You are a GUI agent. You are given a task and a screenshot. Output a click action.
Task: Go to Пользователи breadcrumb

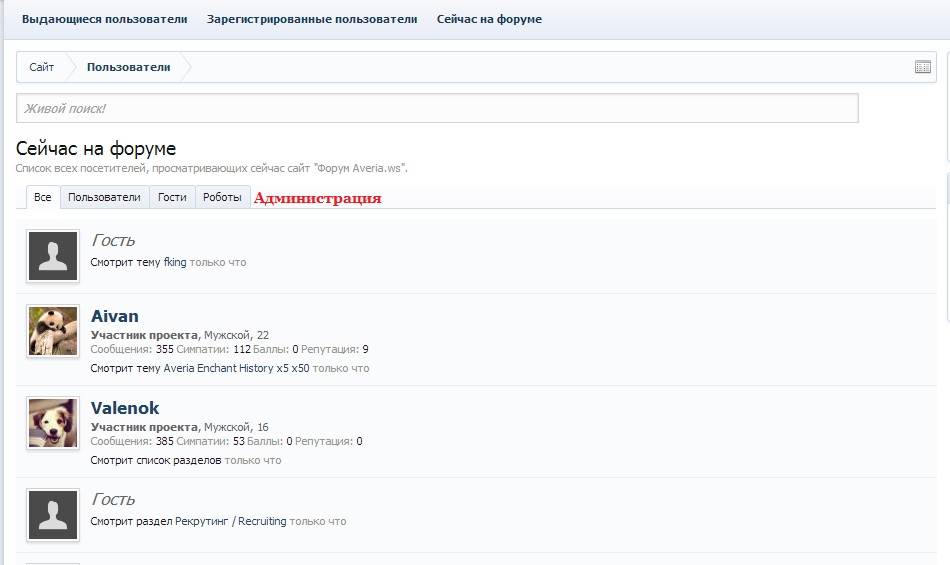tap(128, 67)
